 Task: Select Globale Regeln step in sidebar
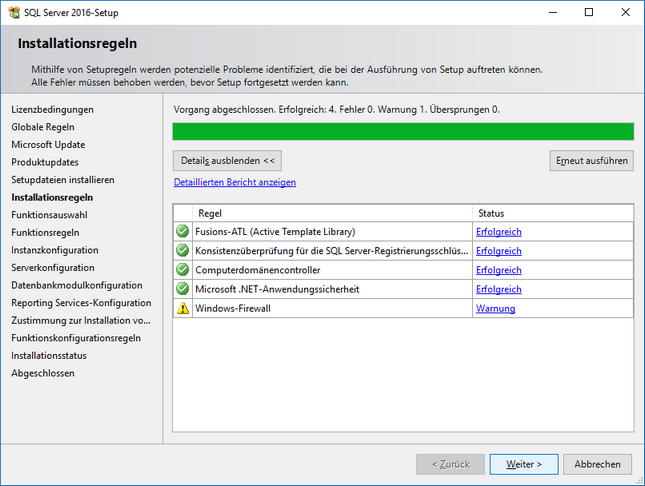pyautogui.click(x=43, y=127)
